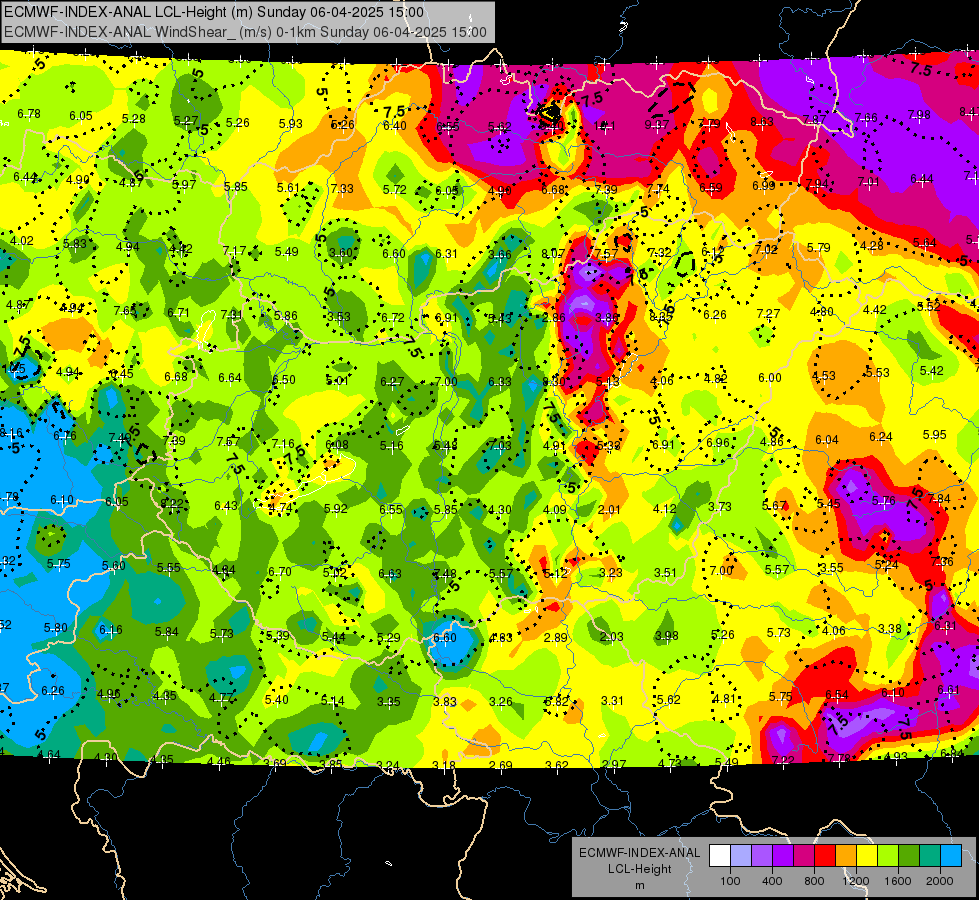Click the wind shear value 6.64
This screenshot has height=900, width=979.
(x=230, y=378)
